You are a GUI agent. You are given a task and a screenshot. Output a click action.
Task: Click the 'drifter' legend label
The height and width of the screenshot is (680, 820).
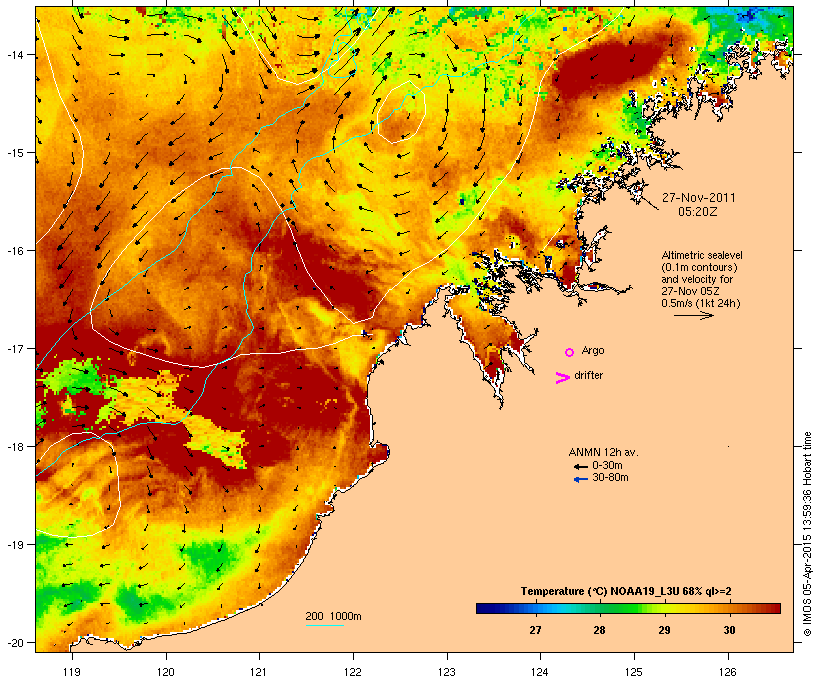coord(588,375)
